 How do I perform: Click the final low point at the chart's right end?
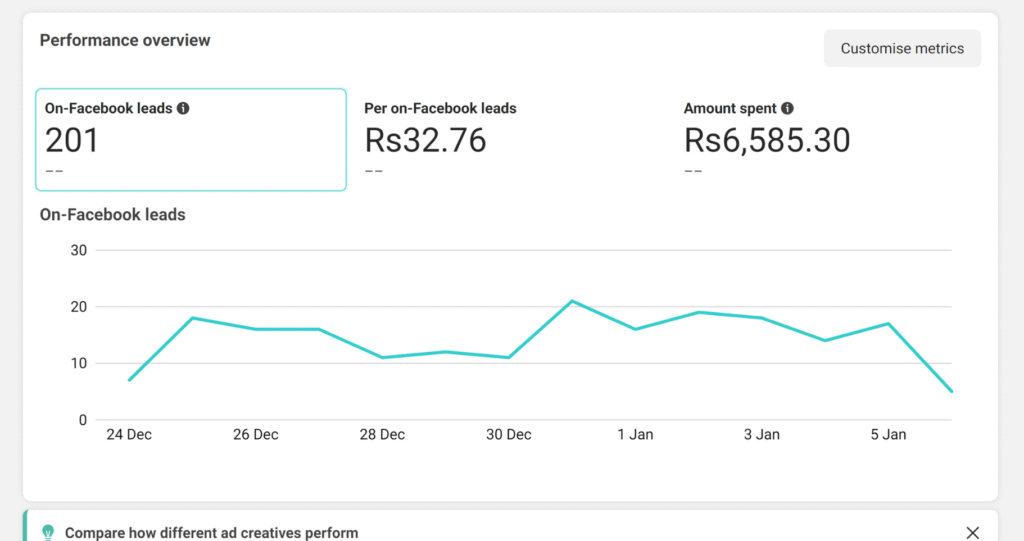951,391
